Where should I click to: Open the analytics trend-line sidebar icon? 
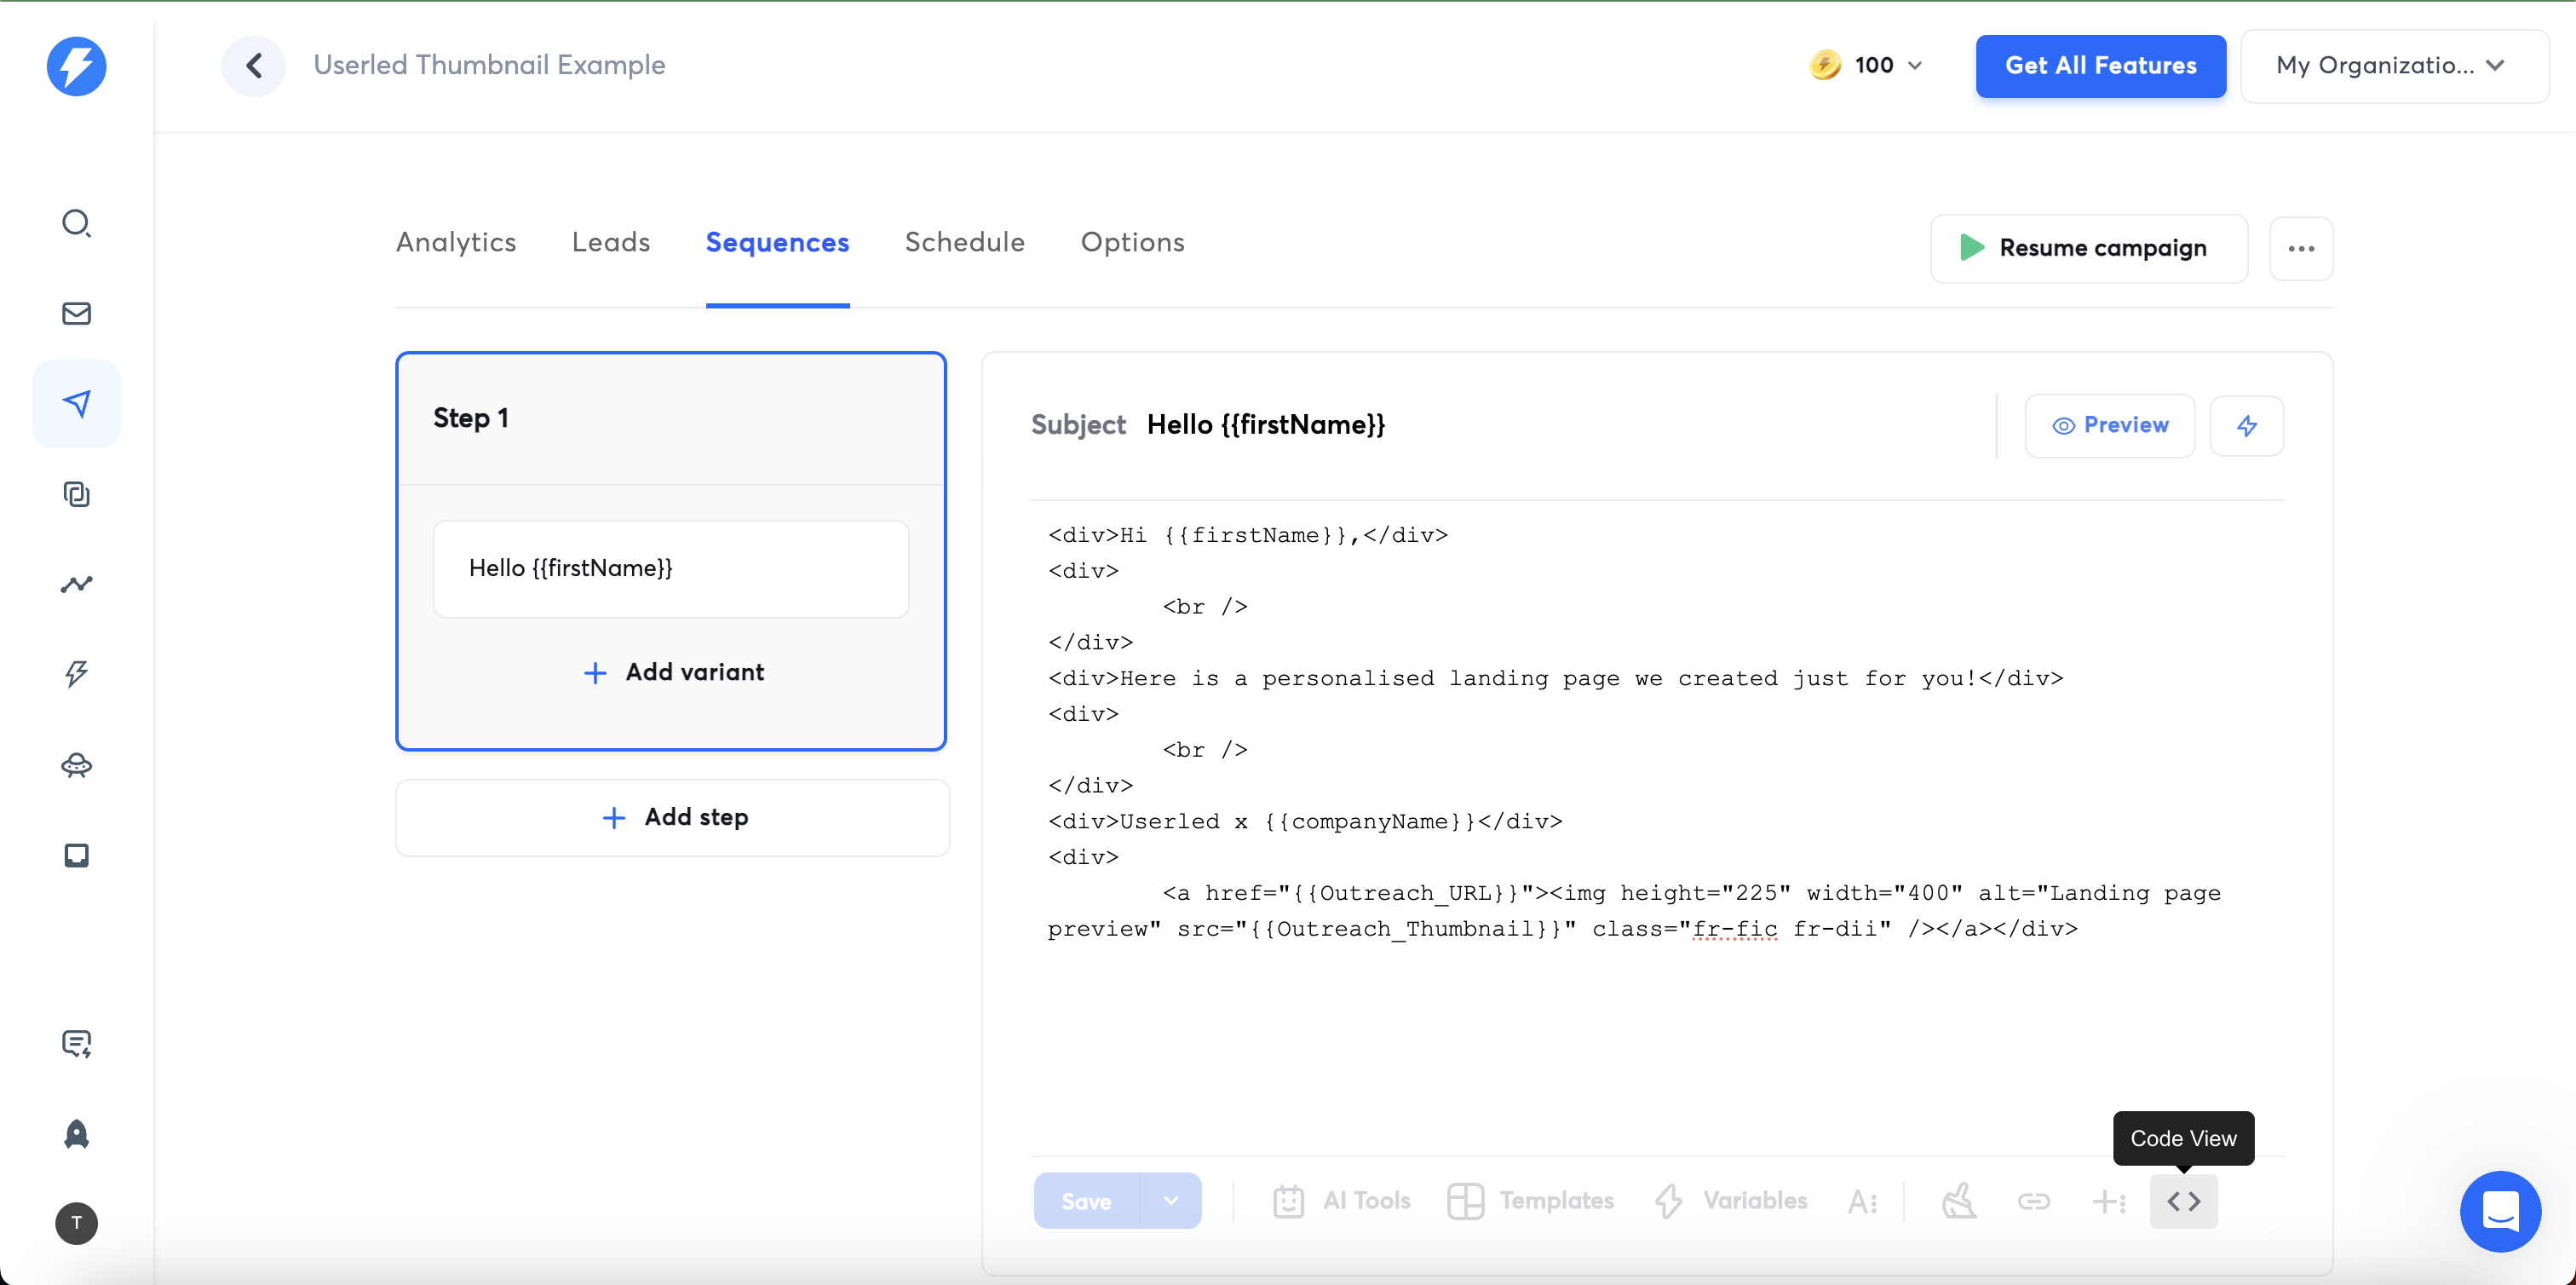[x=76, y=584]
